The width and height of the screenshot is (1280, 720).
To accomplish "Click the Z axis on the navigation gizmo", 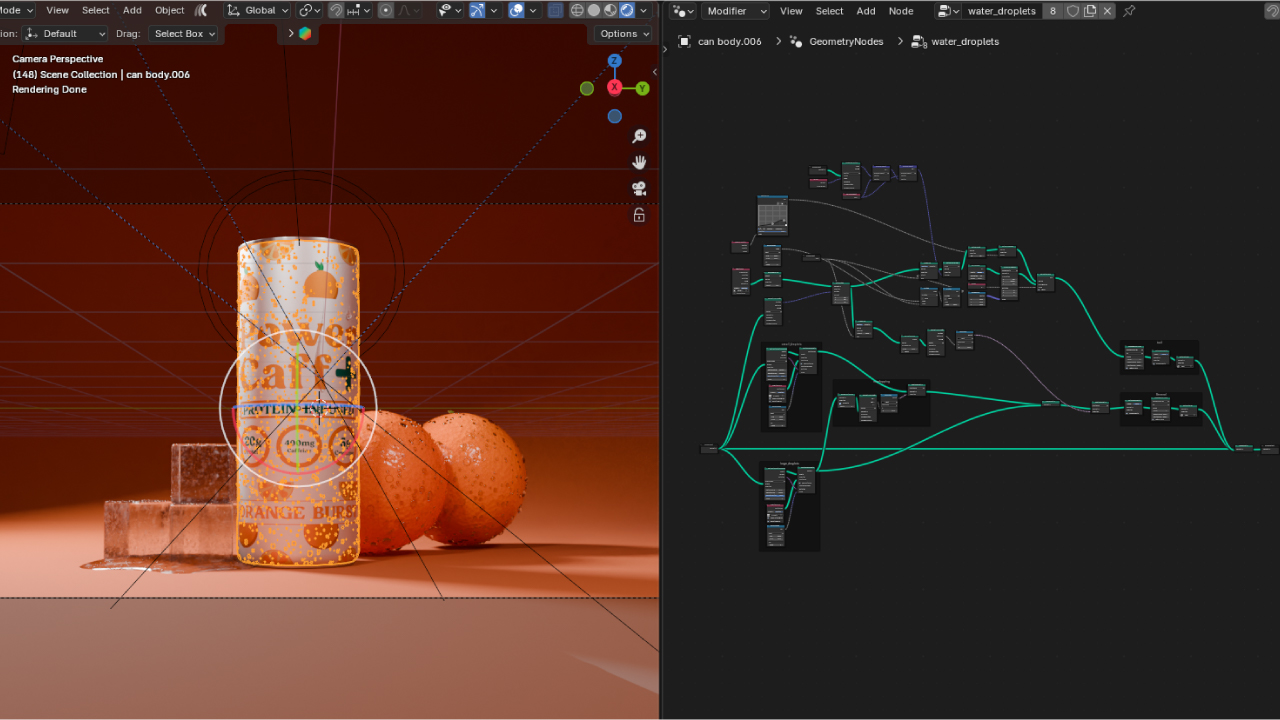I will pyautogui.click(x=614, y=61).
